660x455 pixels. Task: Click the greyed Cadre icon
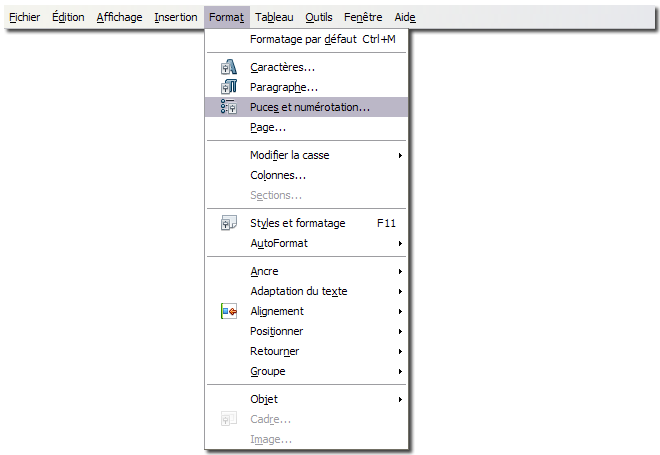229,419
